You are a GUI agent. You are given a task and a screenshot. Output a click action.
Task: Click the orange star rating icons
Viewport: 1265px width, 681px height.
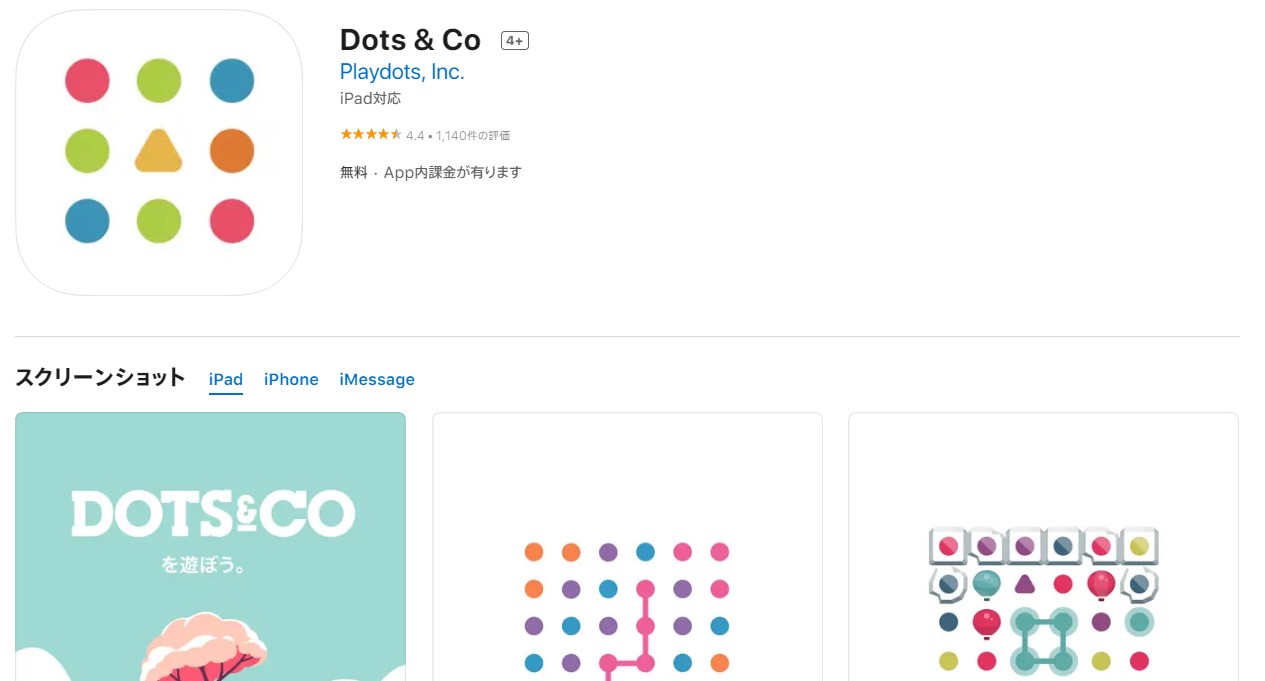371,134
